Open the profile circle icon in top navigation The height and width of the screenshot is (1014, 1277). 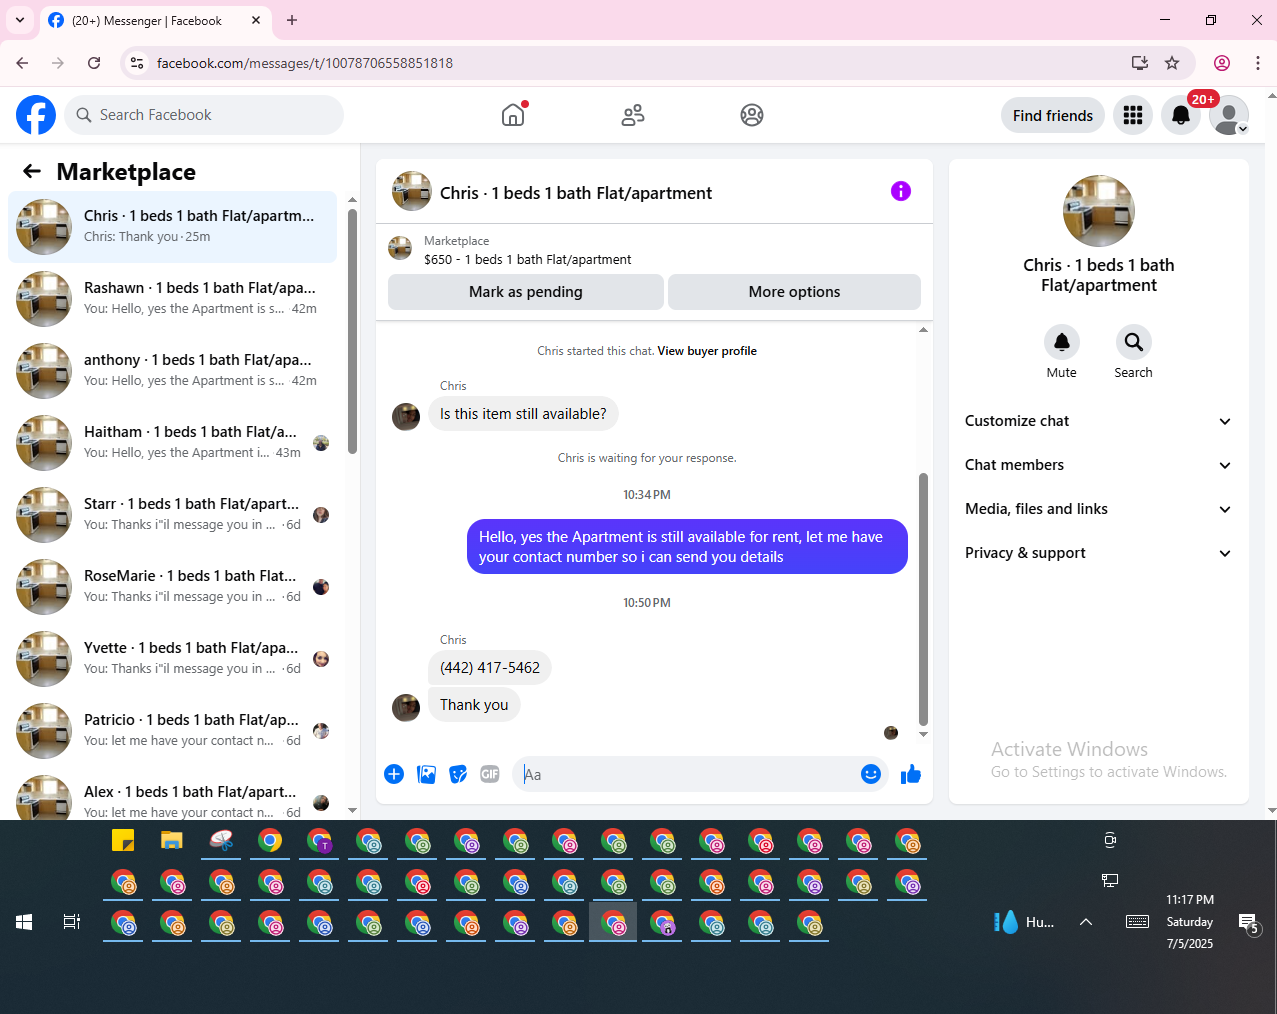pyautogui.click(x=752, y=115)
